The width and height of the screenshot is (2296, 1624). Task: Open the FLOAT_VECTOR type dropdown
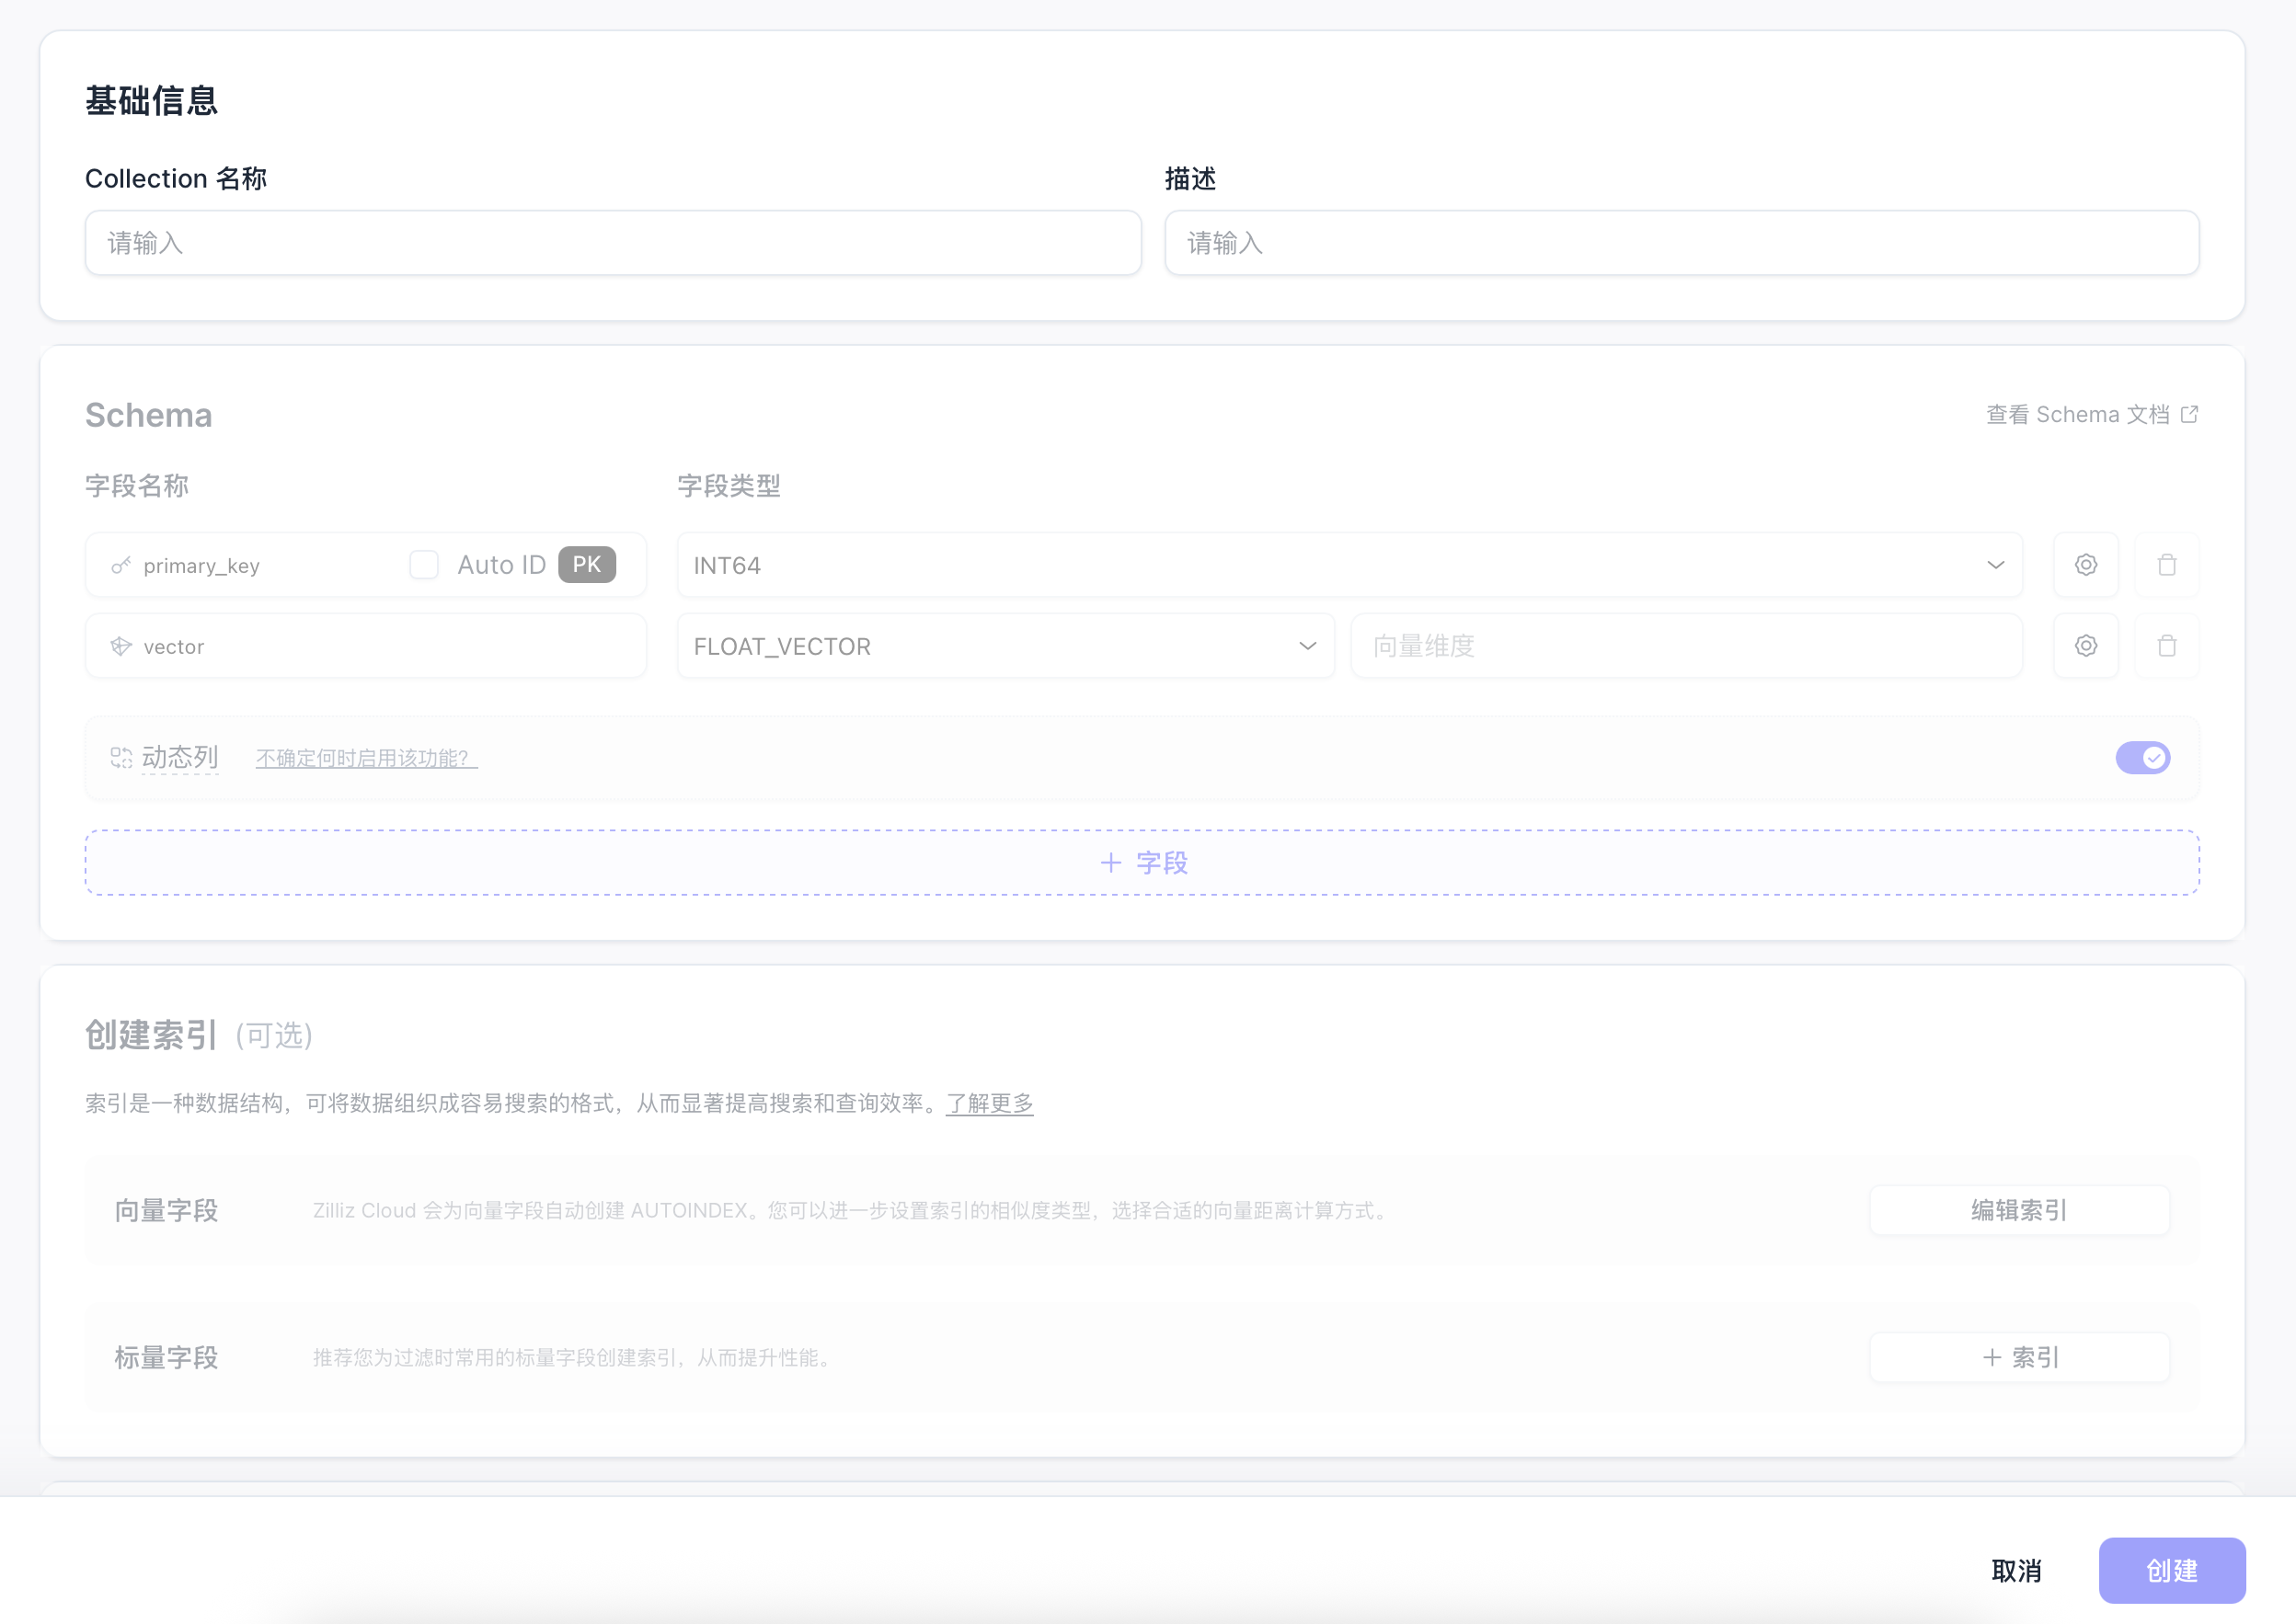1006,646
